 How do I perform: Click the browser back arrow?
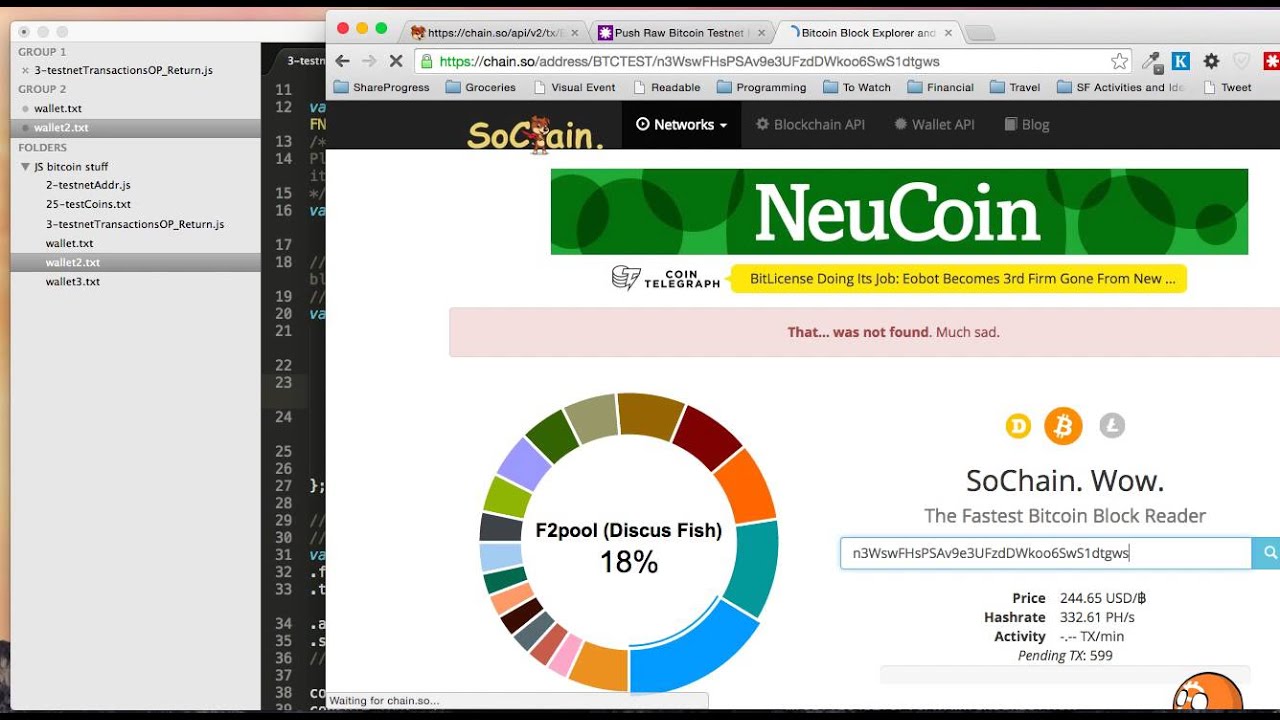[x=342, y=61]
